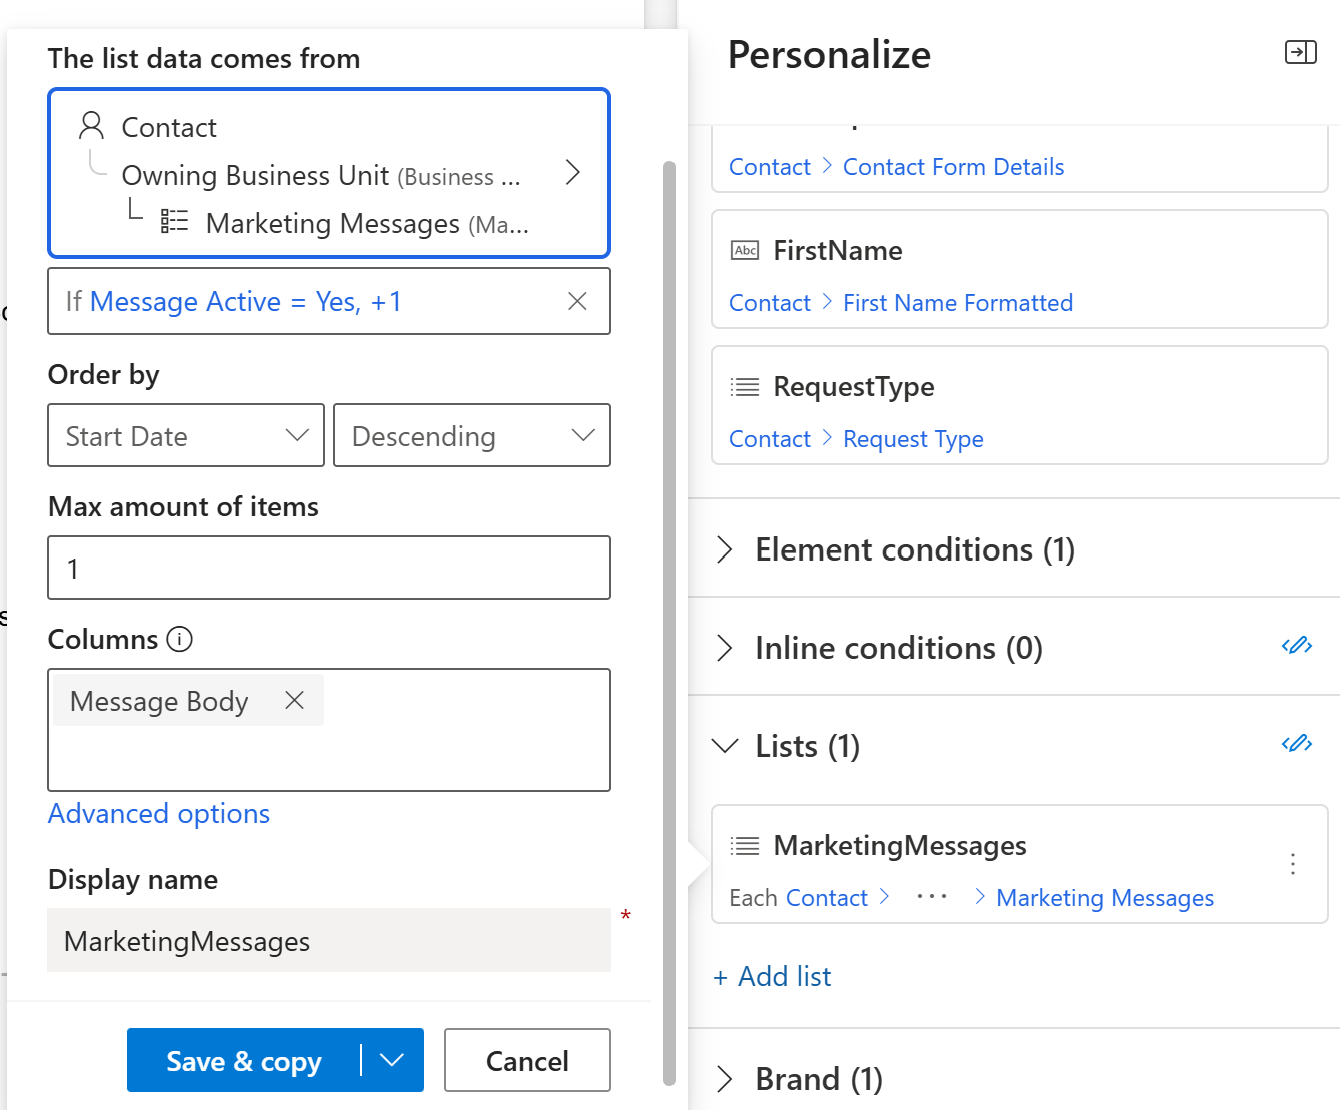1340x1110 pixels.
Task: Open MarketingMessages list more options menu
Action: pyautogui.click(x=1292, y=864)
